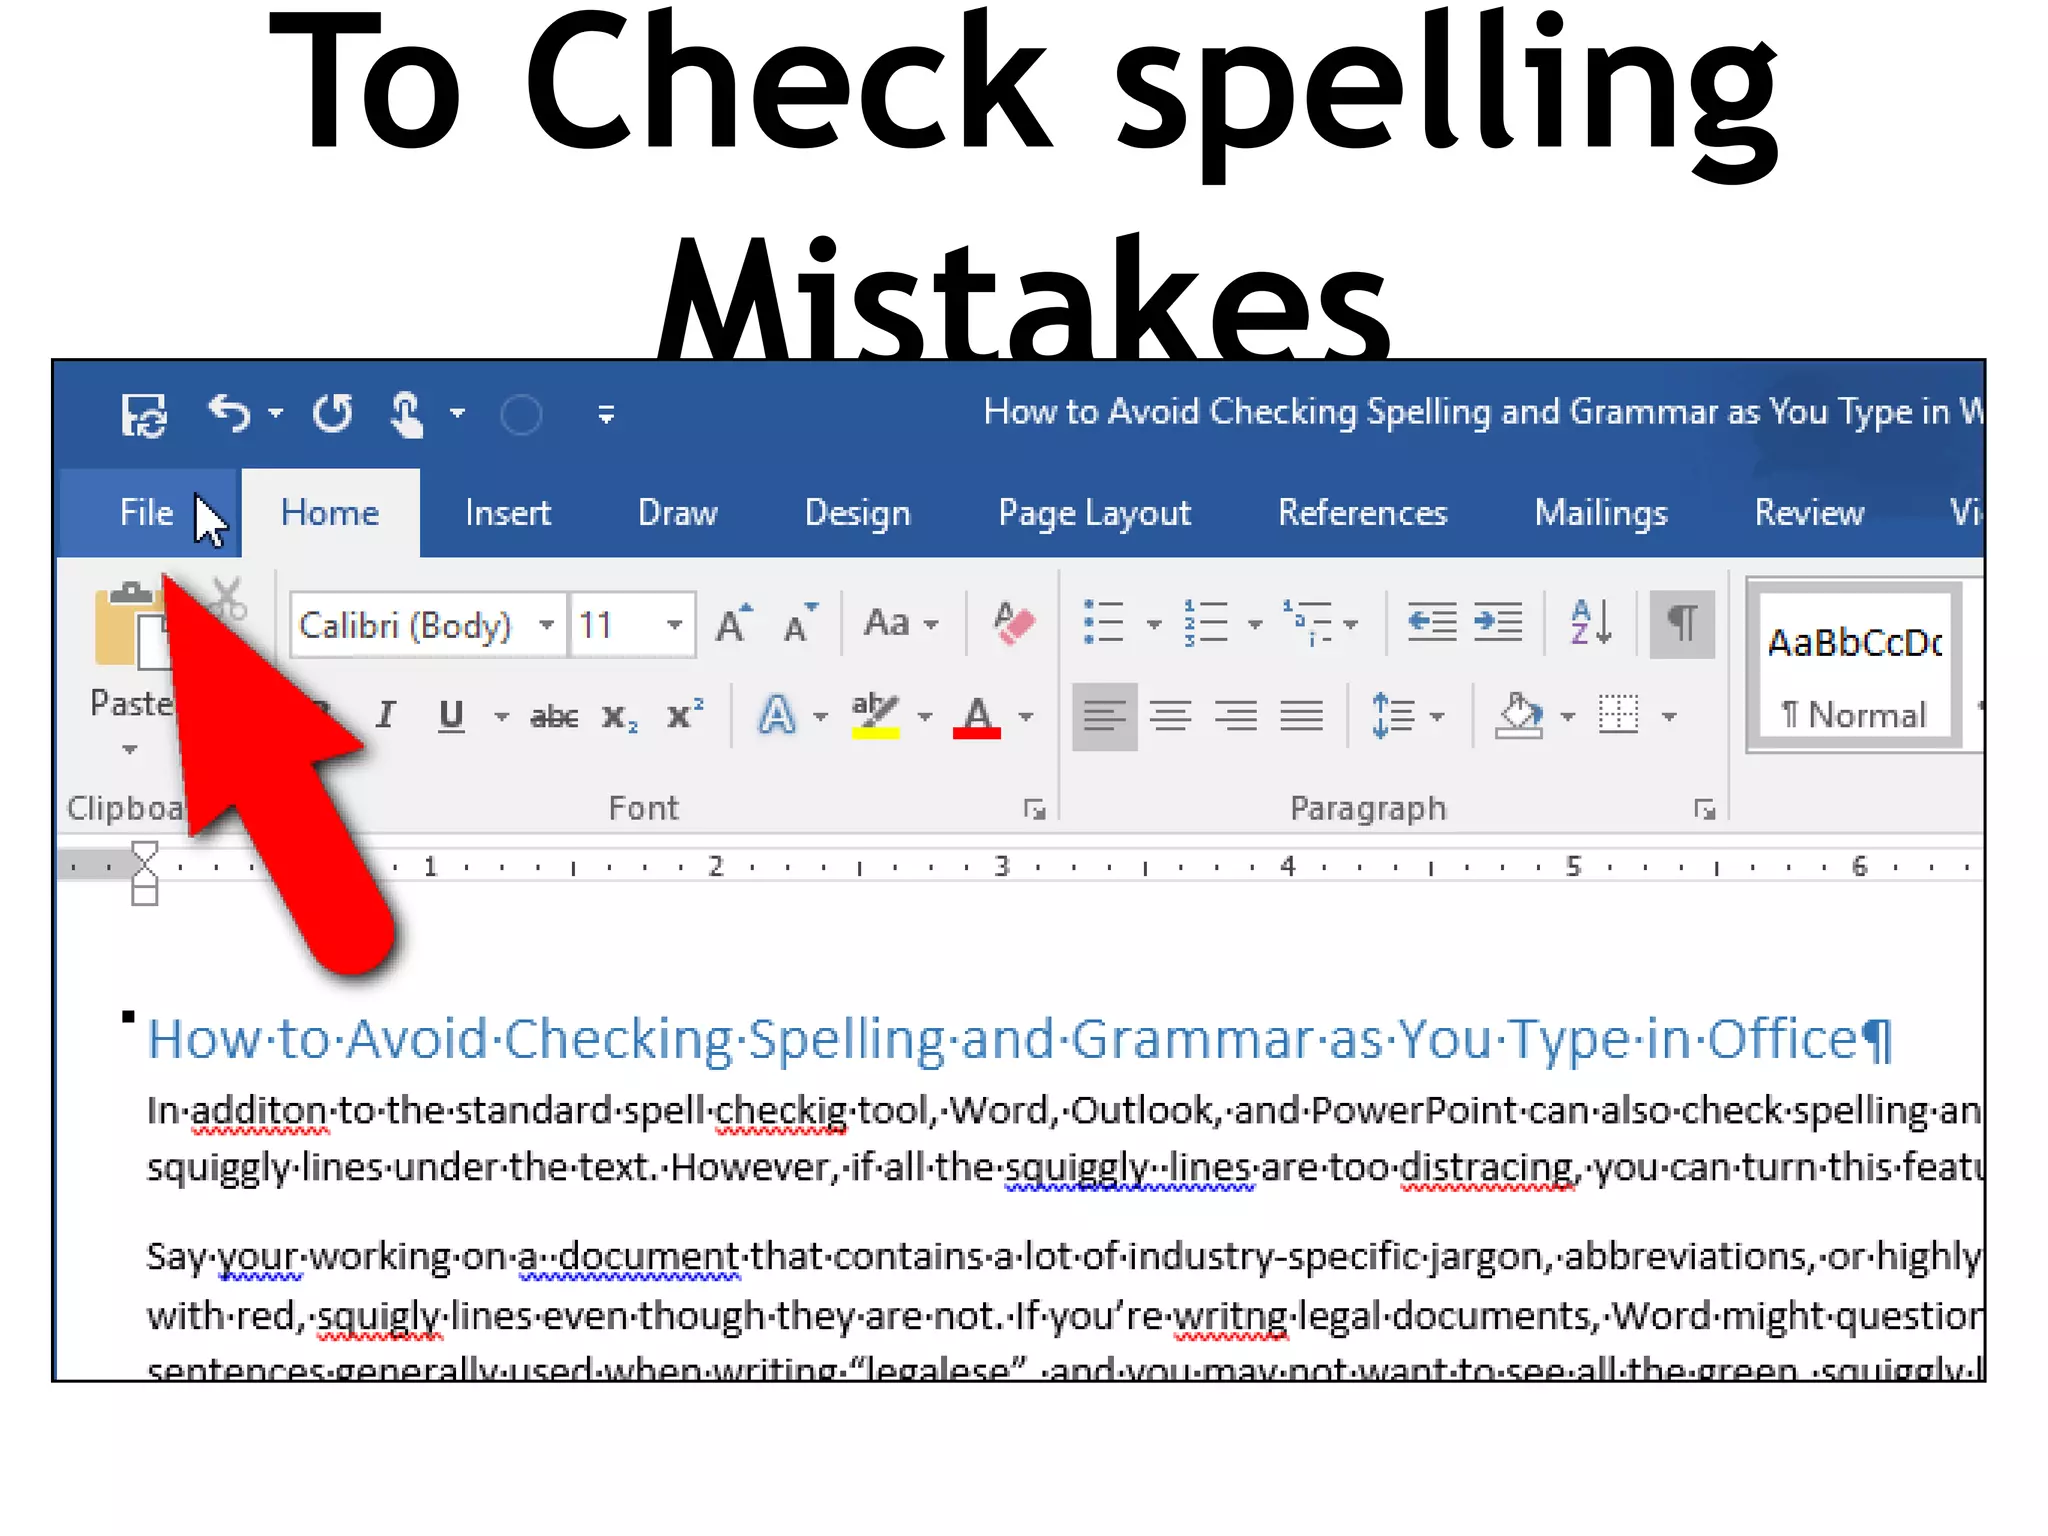Click the Undo arrow icon
Viewport: 2048px width, 1536px height.
tap(229, 413)
